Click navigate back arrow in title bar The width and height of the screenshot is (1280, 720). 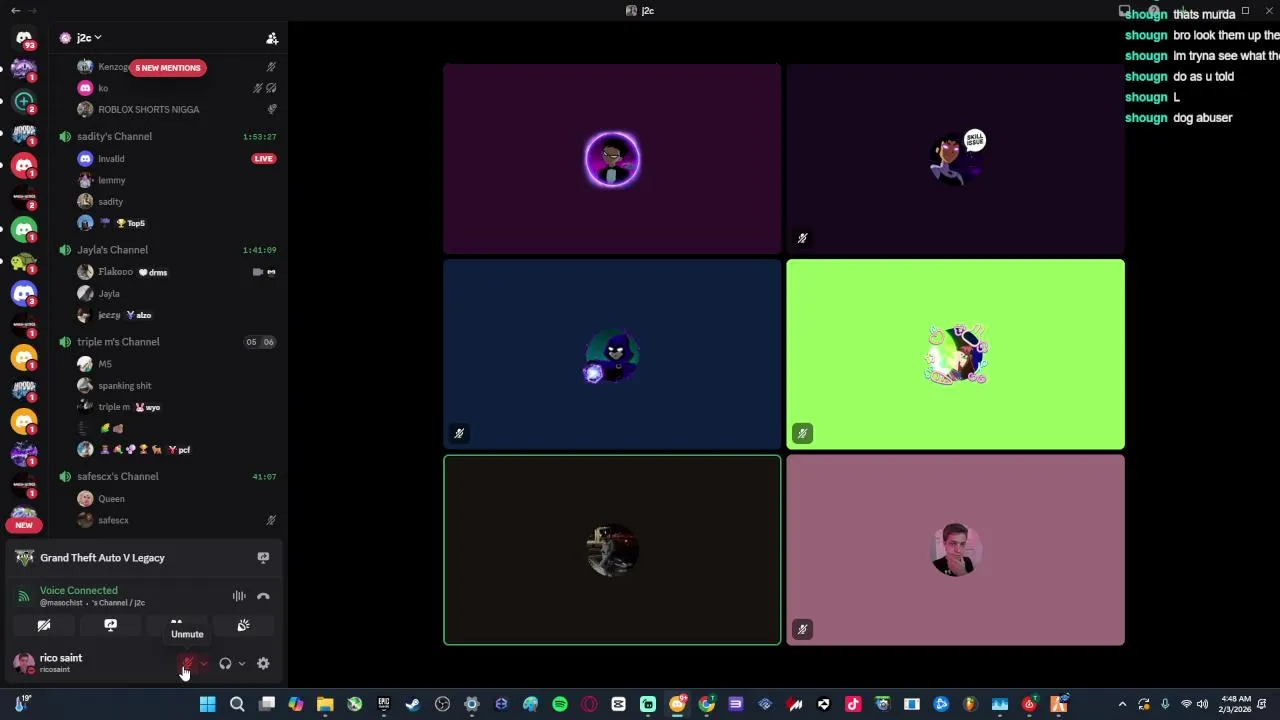pos(15,10)
